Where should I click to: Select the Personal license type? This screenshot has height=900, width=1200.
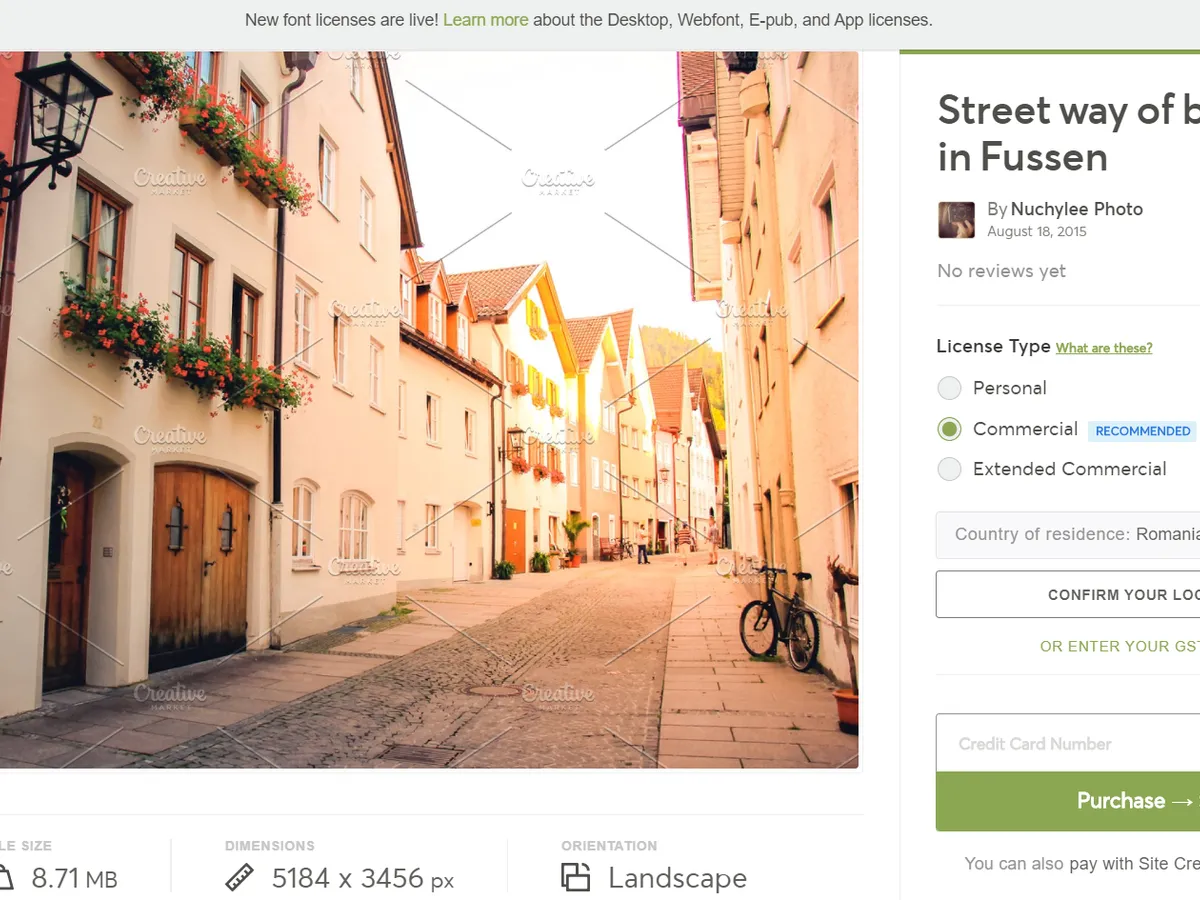point(949,388)
